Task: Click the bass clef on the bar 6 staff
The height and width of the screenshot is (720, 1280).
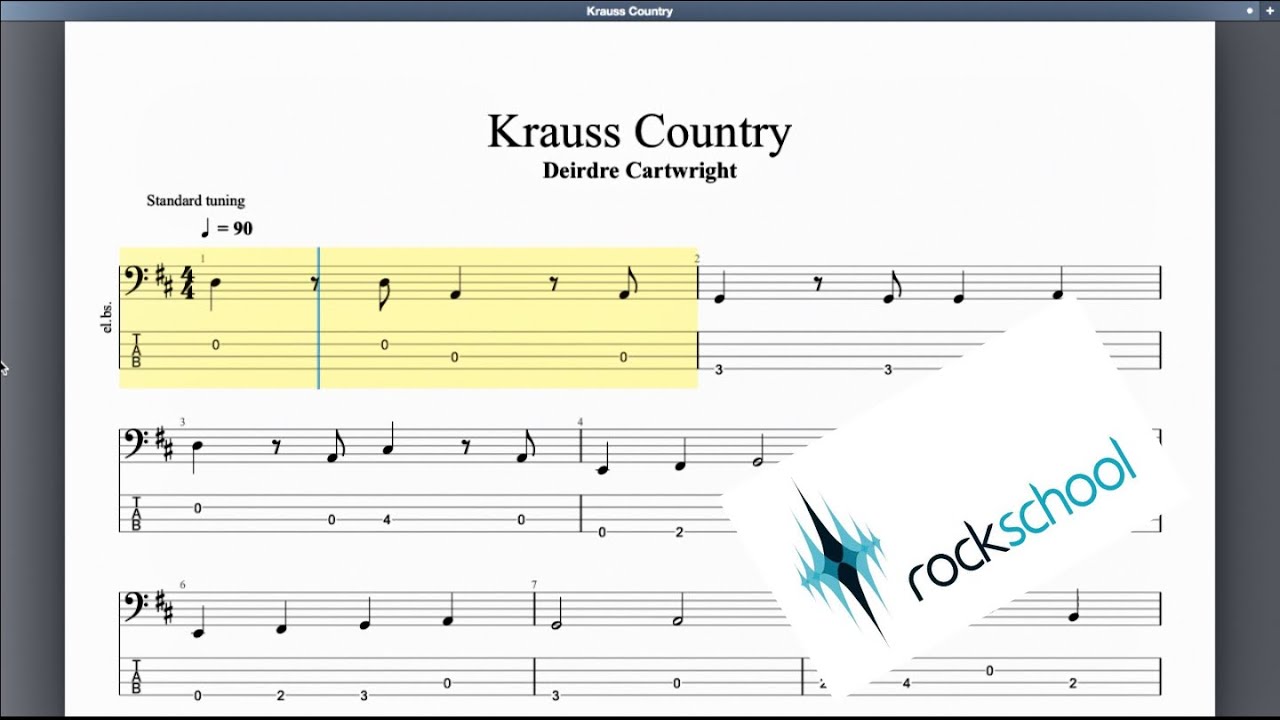Action: coord(137,606)
